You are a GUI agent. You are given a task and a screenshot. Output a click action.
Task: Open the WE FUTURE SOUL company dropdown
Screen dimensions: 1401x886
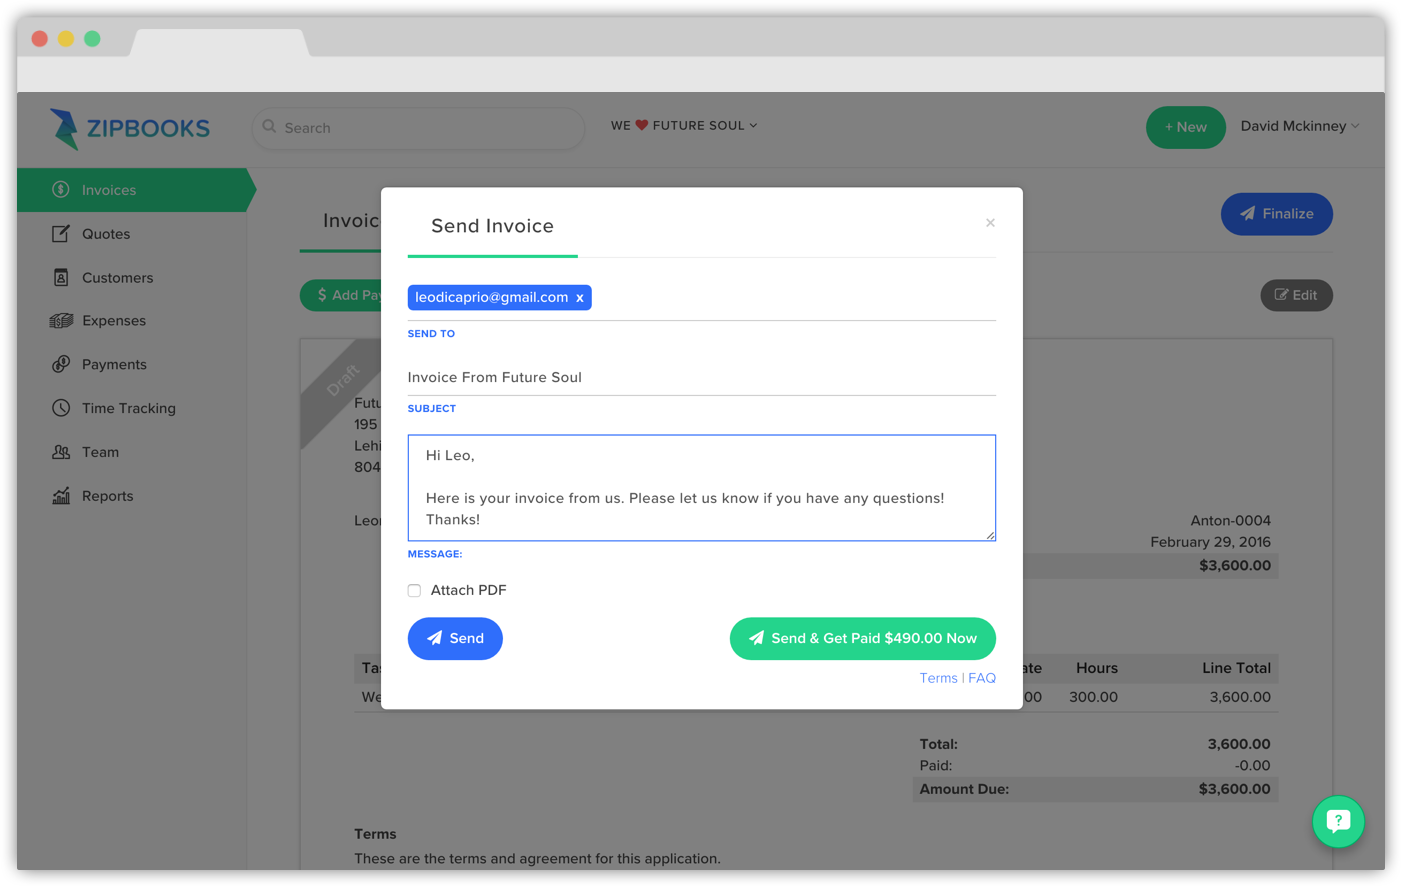click(x=684, y=126)
